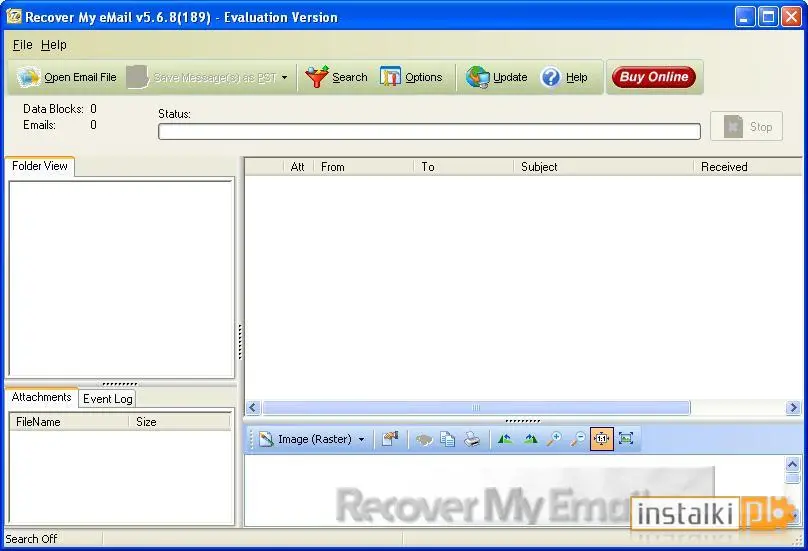This screenshot has width=808, height=551.
Task: Click the rotate right image icon
Action: coord(530,439)
